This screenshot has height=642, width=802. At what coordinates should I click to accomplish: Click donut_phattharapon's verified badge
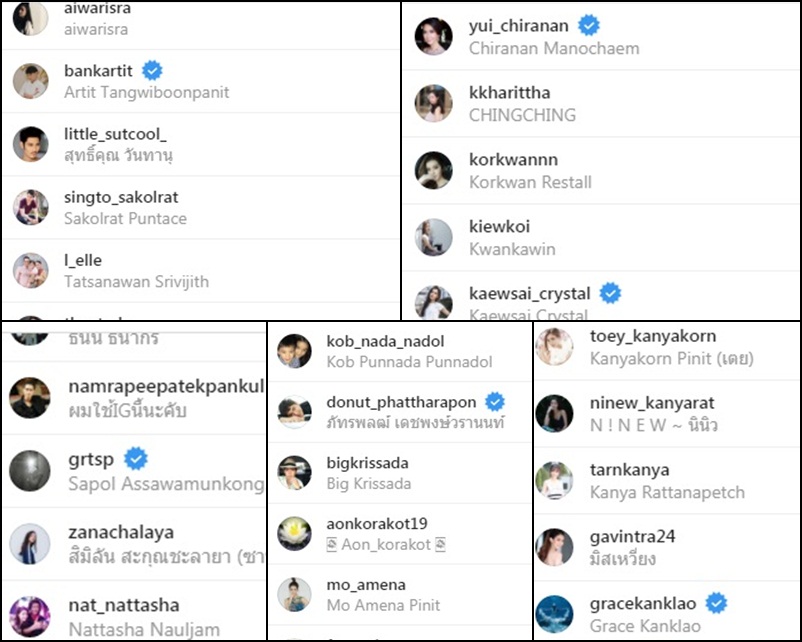click(x=495, y=402)
